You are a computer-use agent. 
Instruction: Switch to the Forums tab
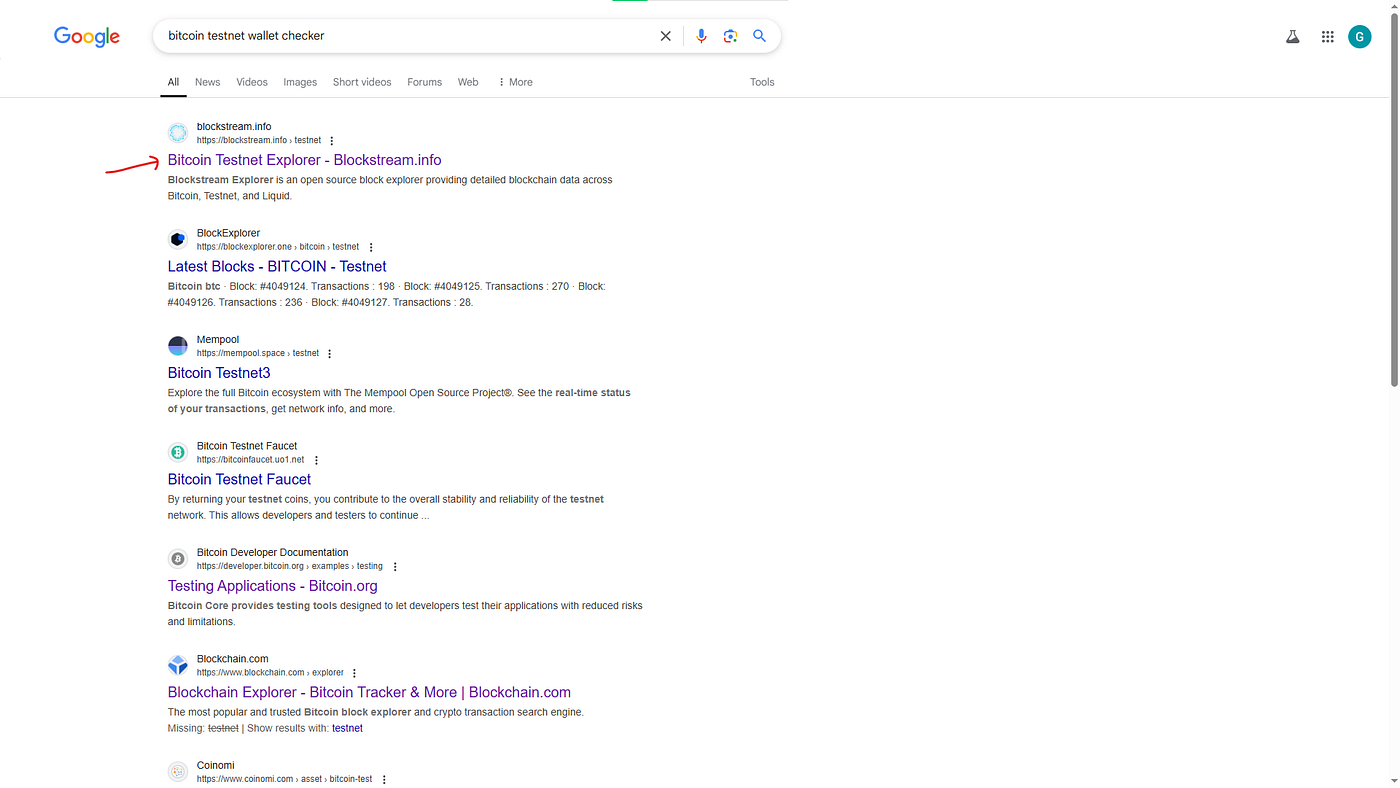pyautogui.click(x=424, y=82)
